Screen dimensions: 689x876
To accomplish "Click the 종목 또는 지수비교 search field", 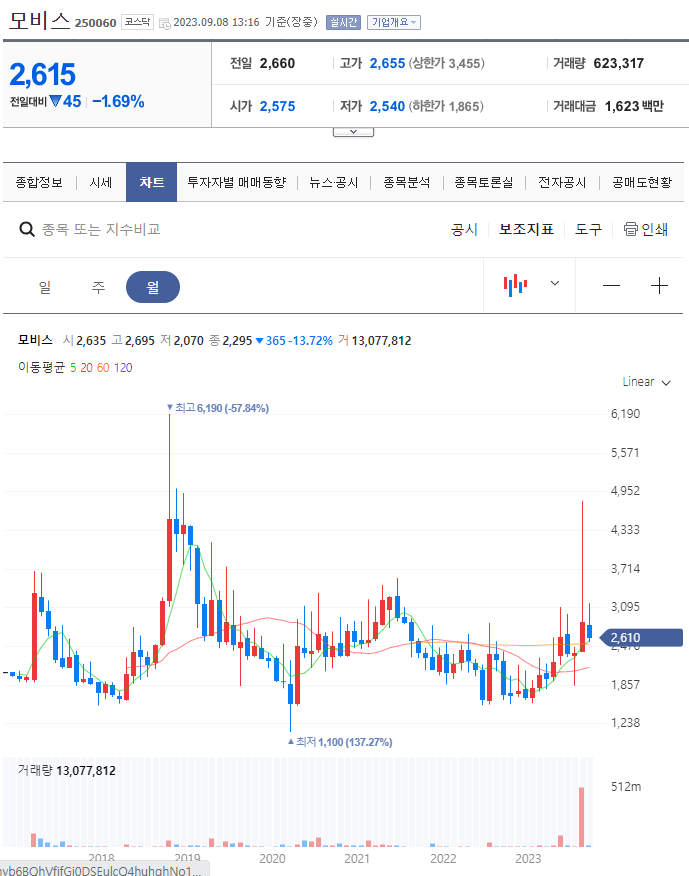I will 101,229.
